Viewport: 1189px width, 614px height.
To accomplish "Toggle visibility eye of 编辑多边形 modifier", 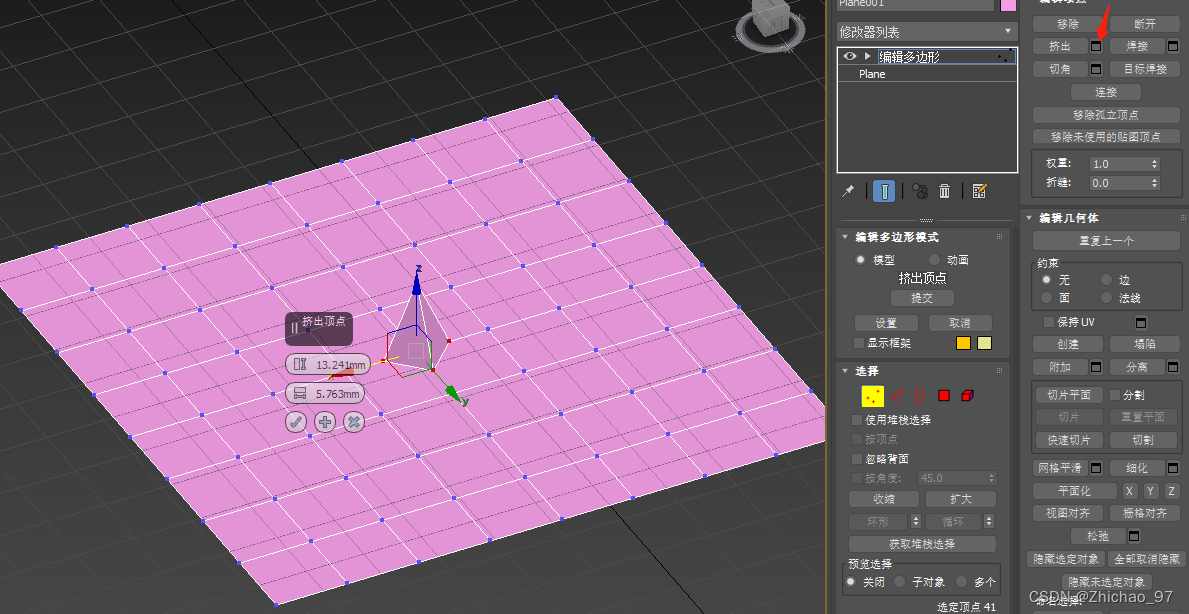I will click(850, 57).
